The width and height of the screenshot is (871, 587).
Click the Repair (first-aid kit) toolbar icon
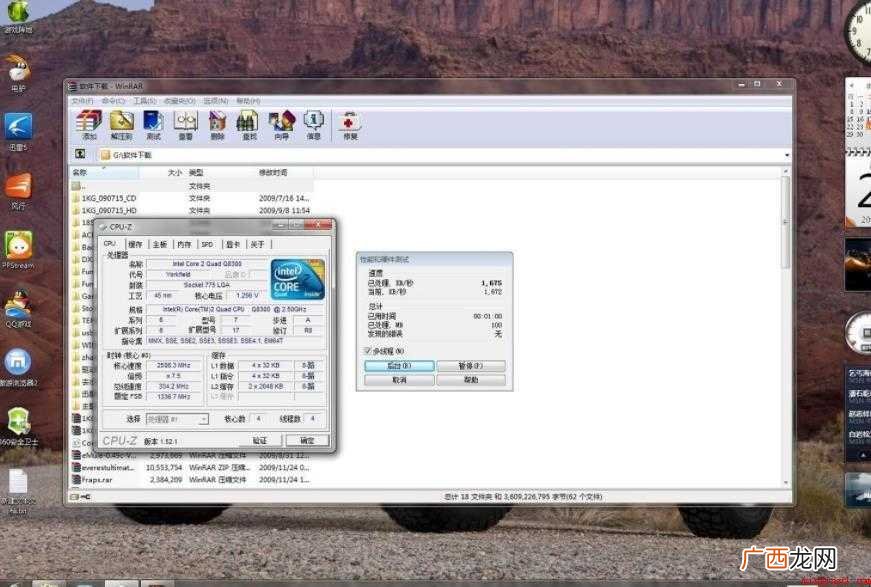[349, 124]
